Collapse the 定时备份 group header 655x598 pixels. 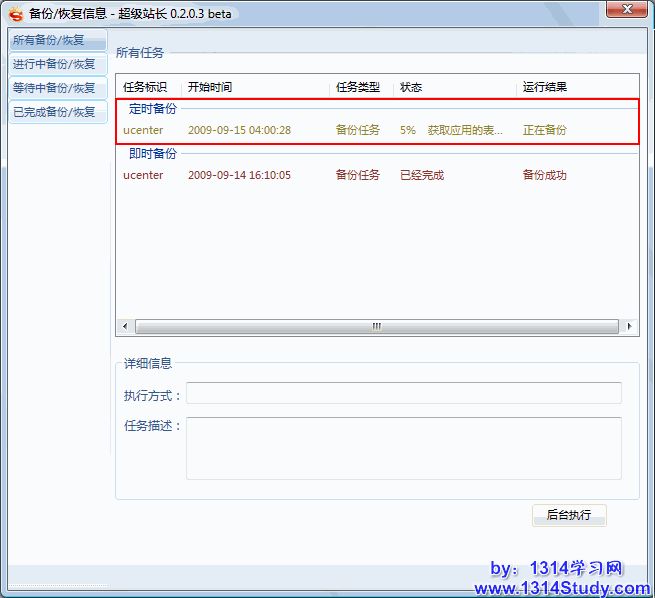click(152, 109)
